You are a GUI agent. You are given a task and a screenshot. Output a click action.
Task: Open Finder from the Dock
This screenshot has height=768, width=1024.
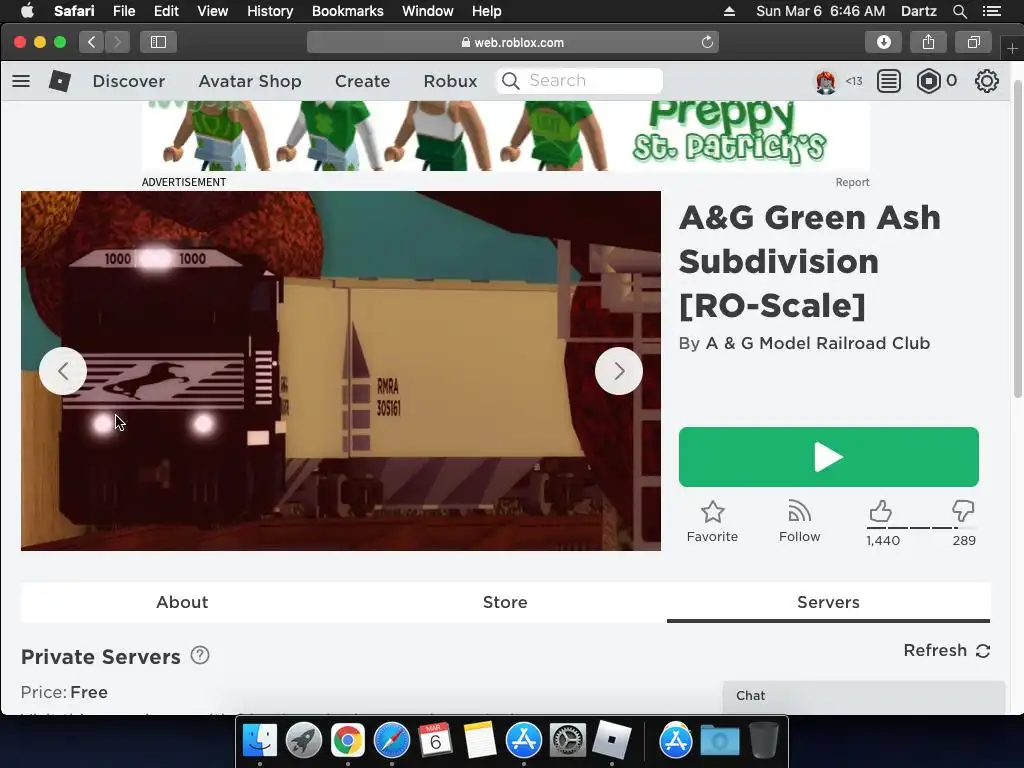coord(260,741)
